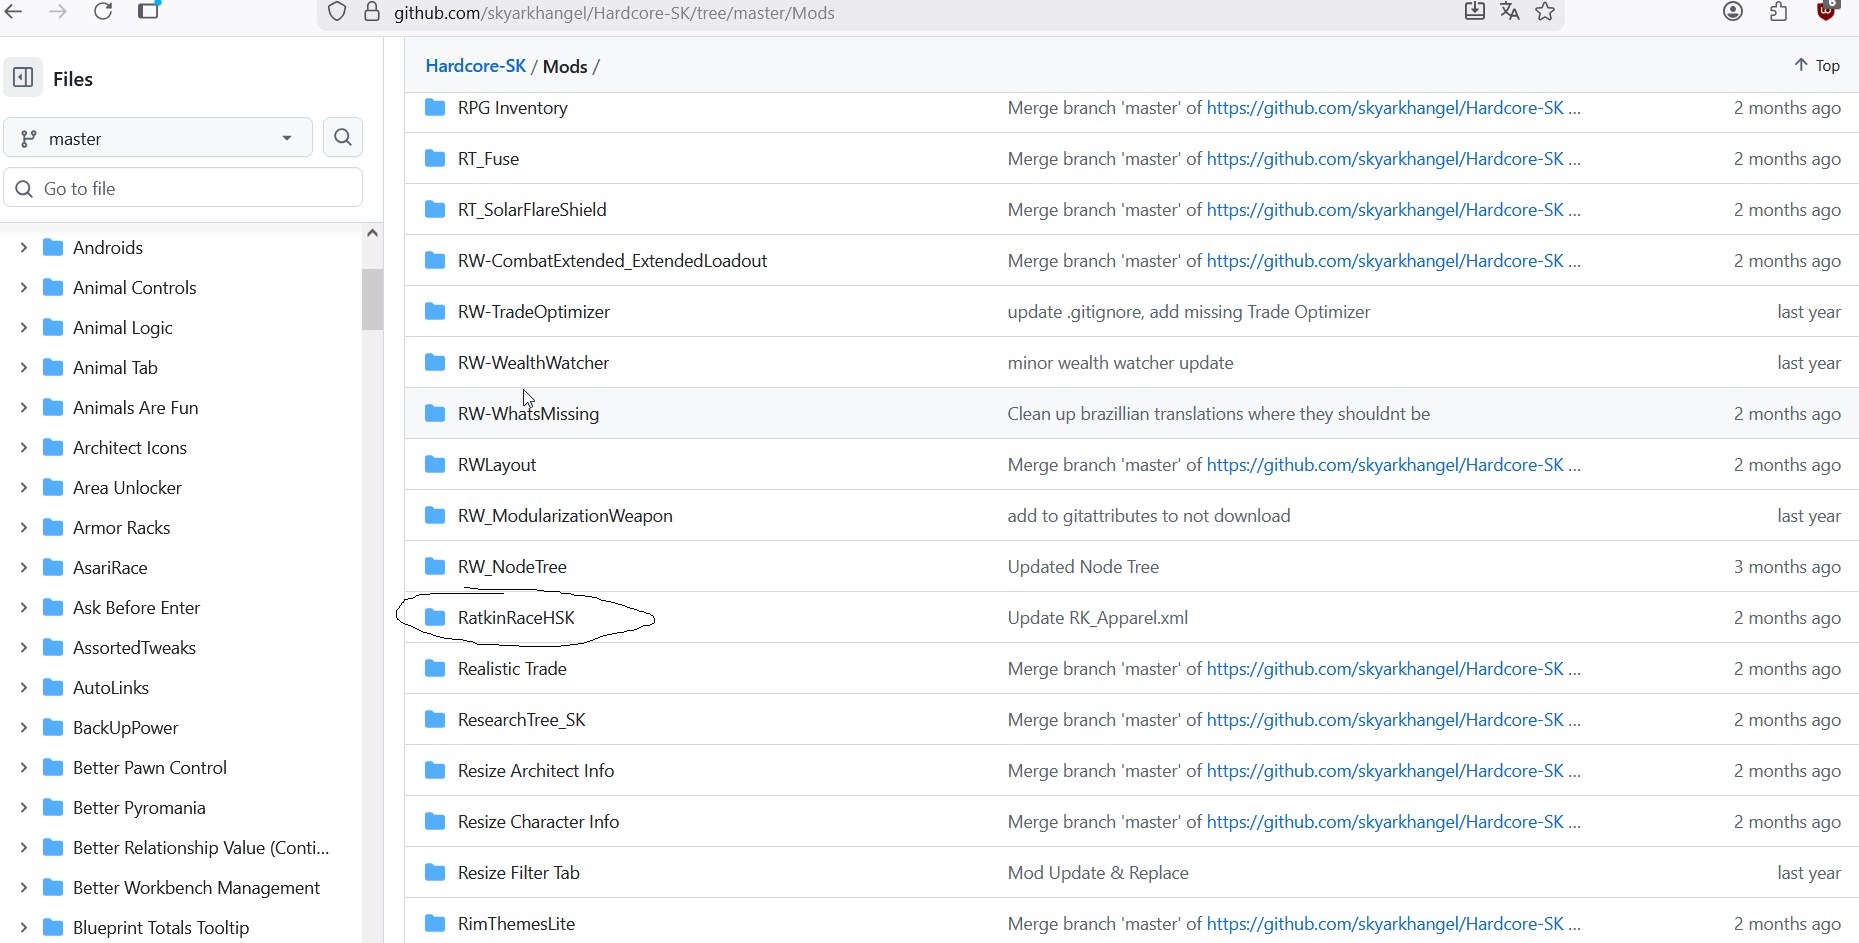Collapse the Files side panel icon

(23, 78)
